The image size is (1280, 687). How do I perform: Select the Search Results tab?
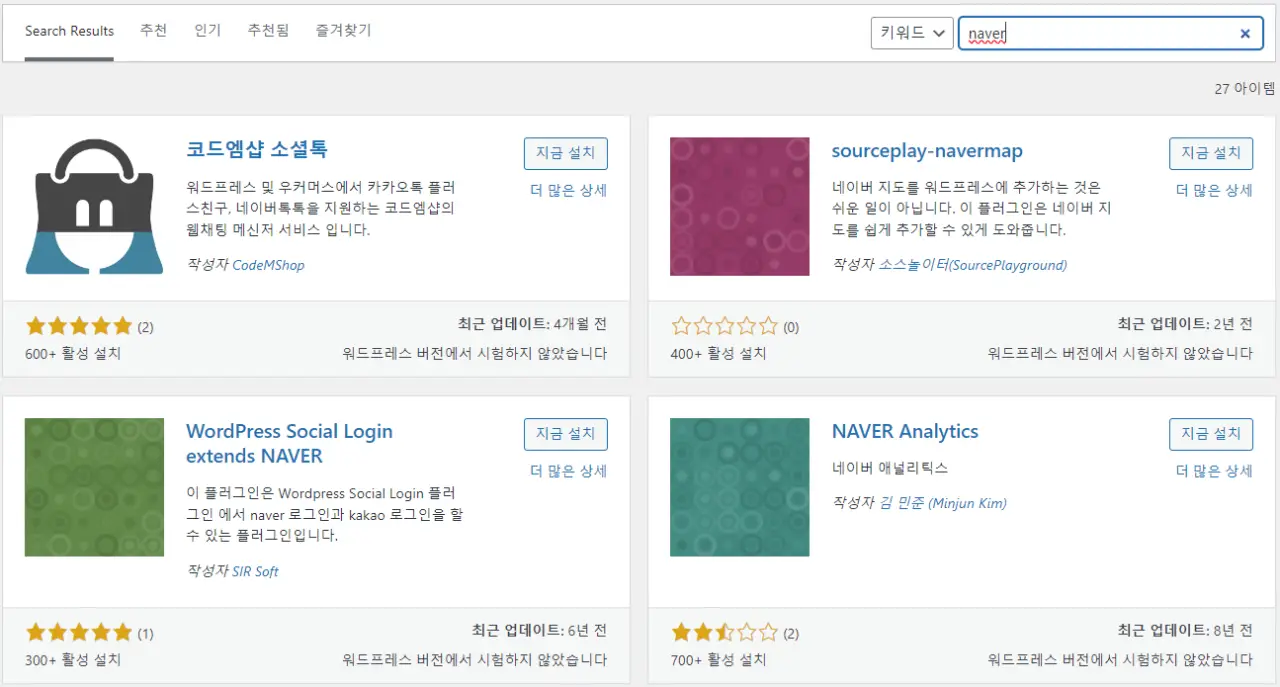click(69, 30)
